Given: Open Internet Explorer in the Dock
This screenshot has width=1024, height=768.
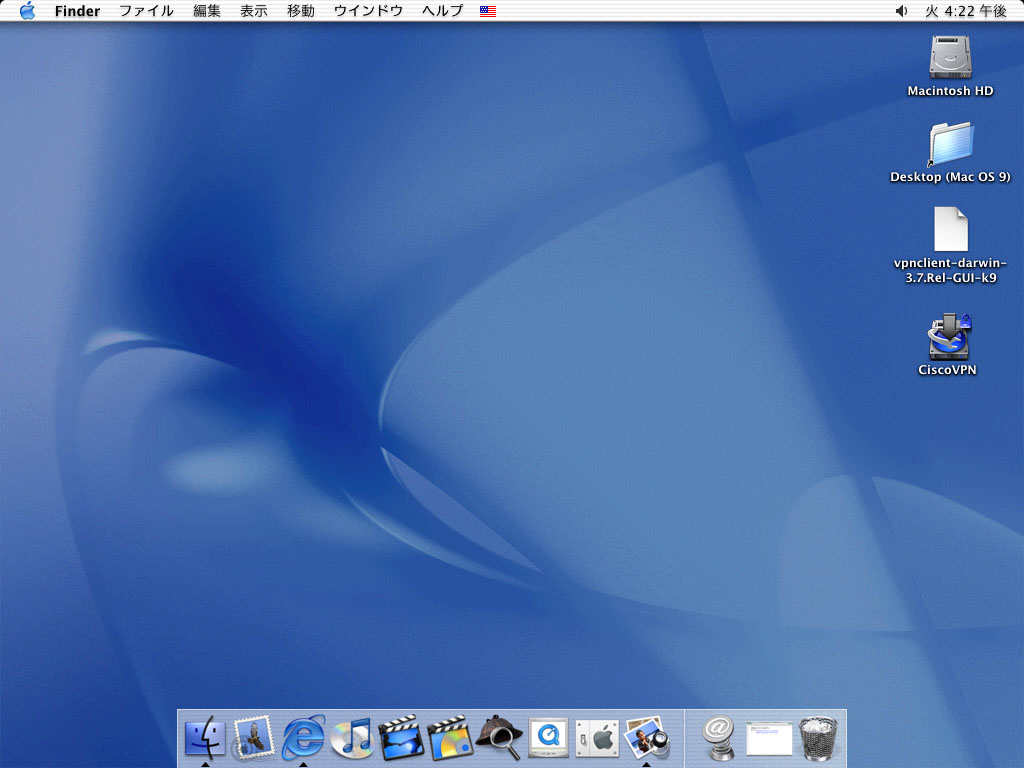Looking at the screenshot, I should pyautogui.click(x=303, y=738).
